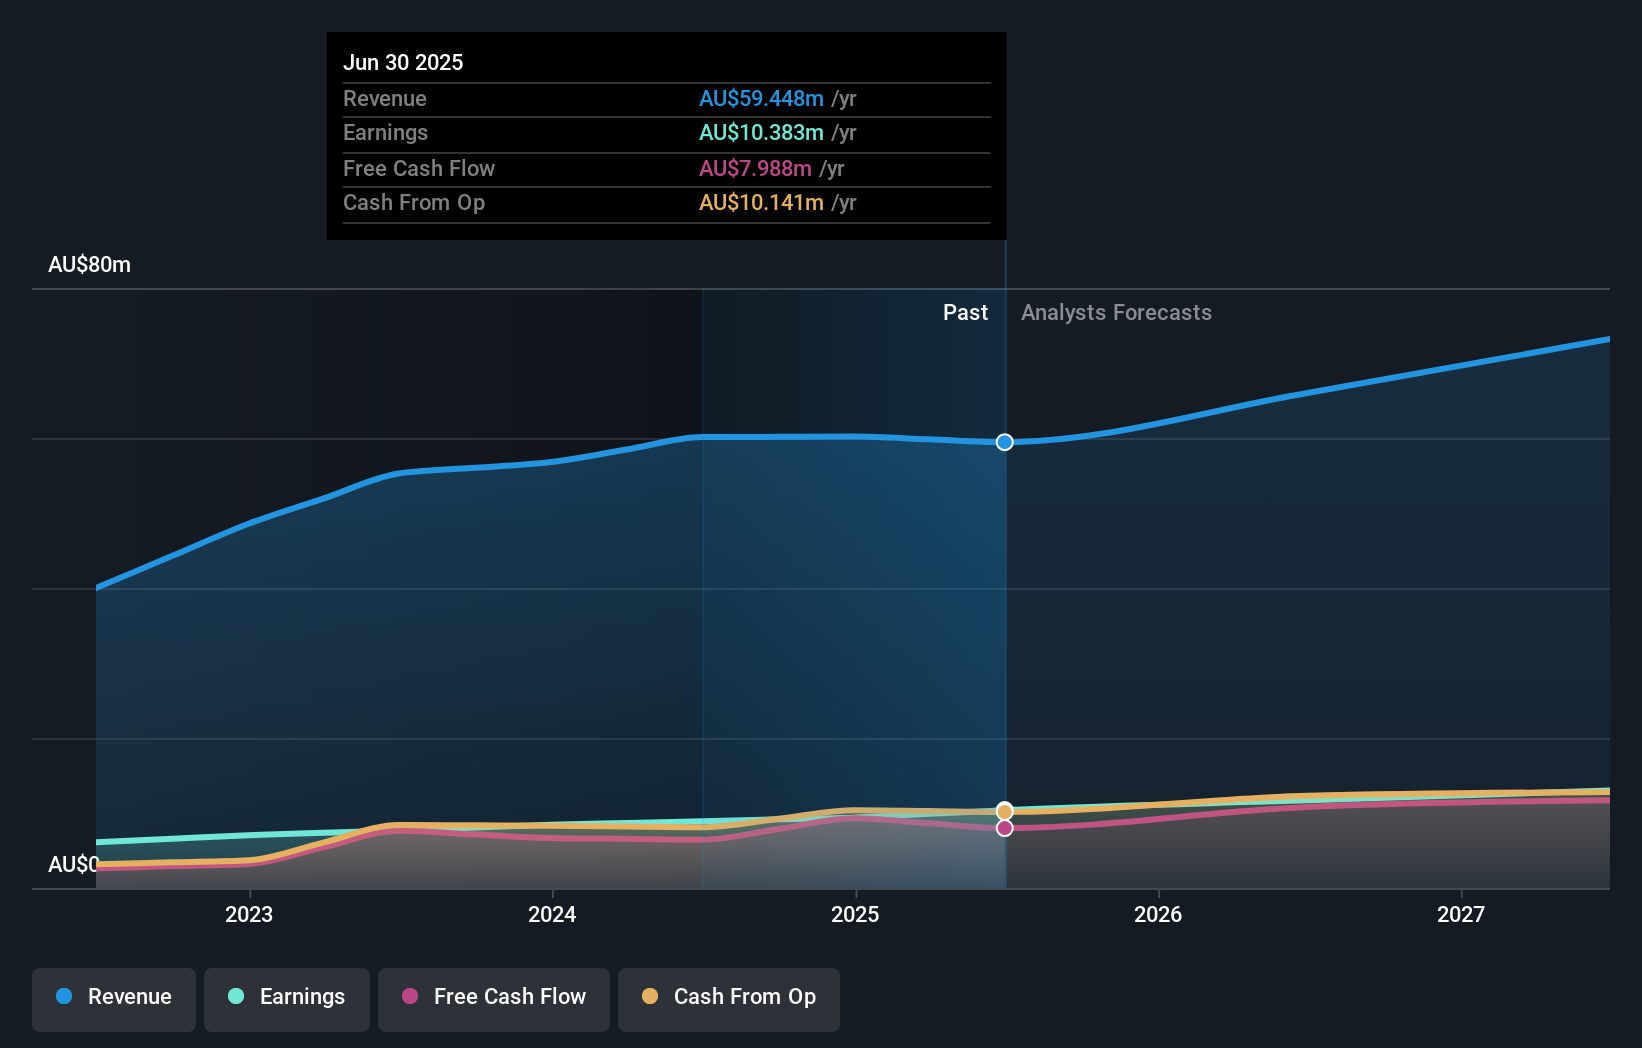Select the Revenue data point marker on chart
Viewport: 1642px width, 1048px height.
pos(1004,442)
